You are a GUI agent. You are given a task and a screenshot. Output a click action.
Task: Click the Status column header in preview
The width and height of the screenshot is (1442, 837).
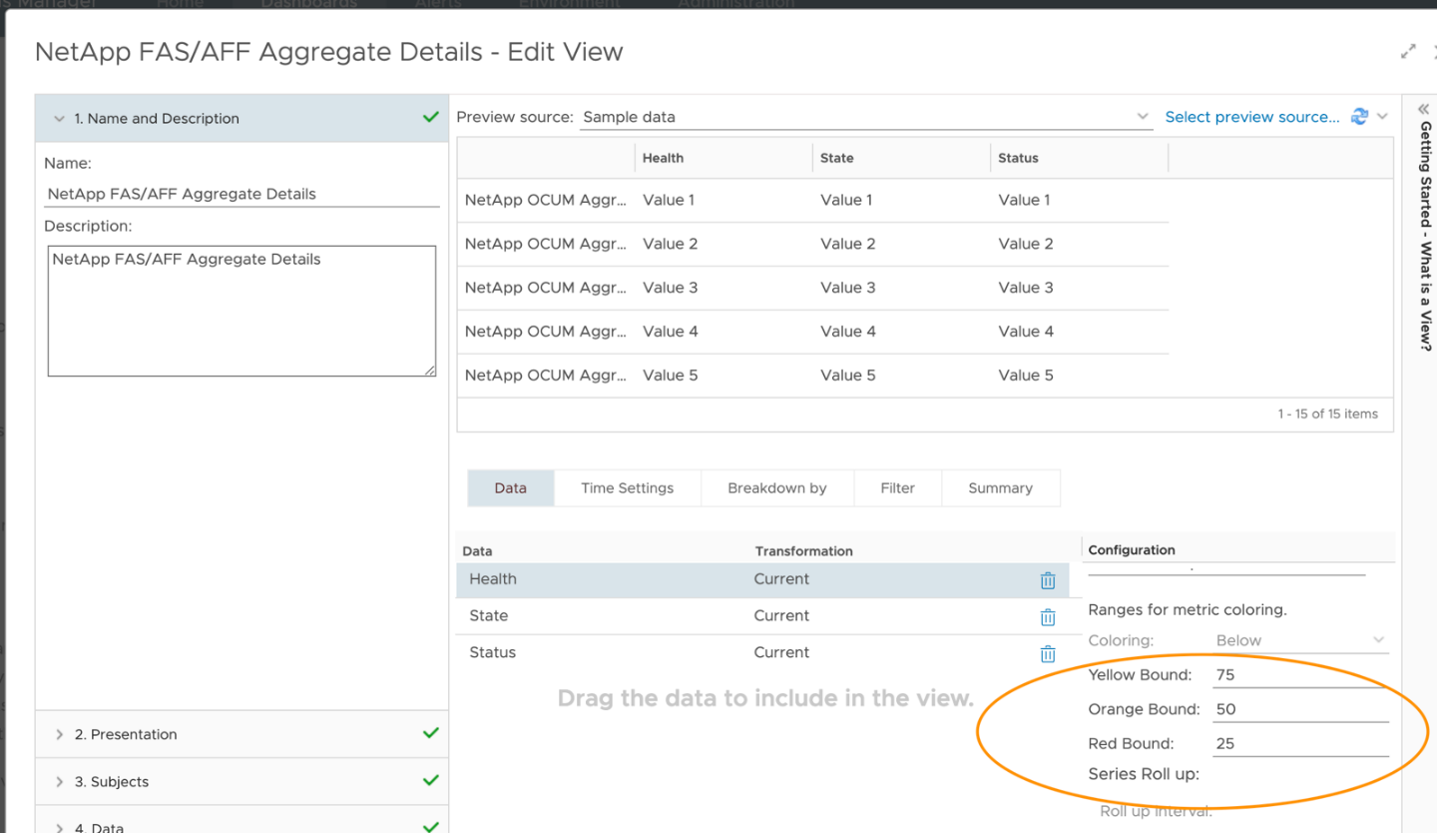[x=1018, y=158]
